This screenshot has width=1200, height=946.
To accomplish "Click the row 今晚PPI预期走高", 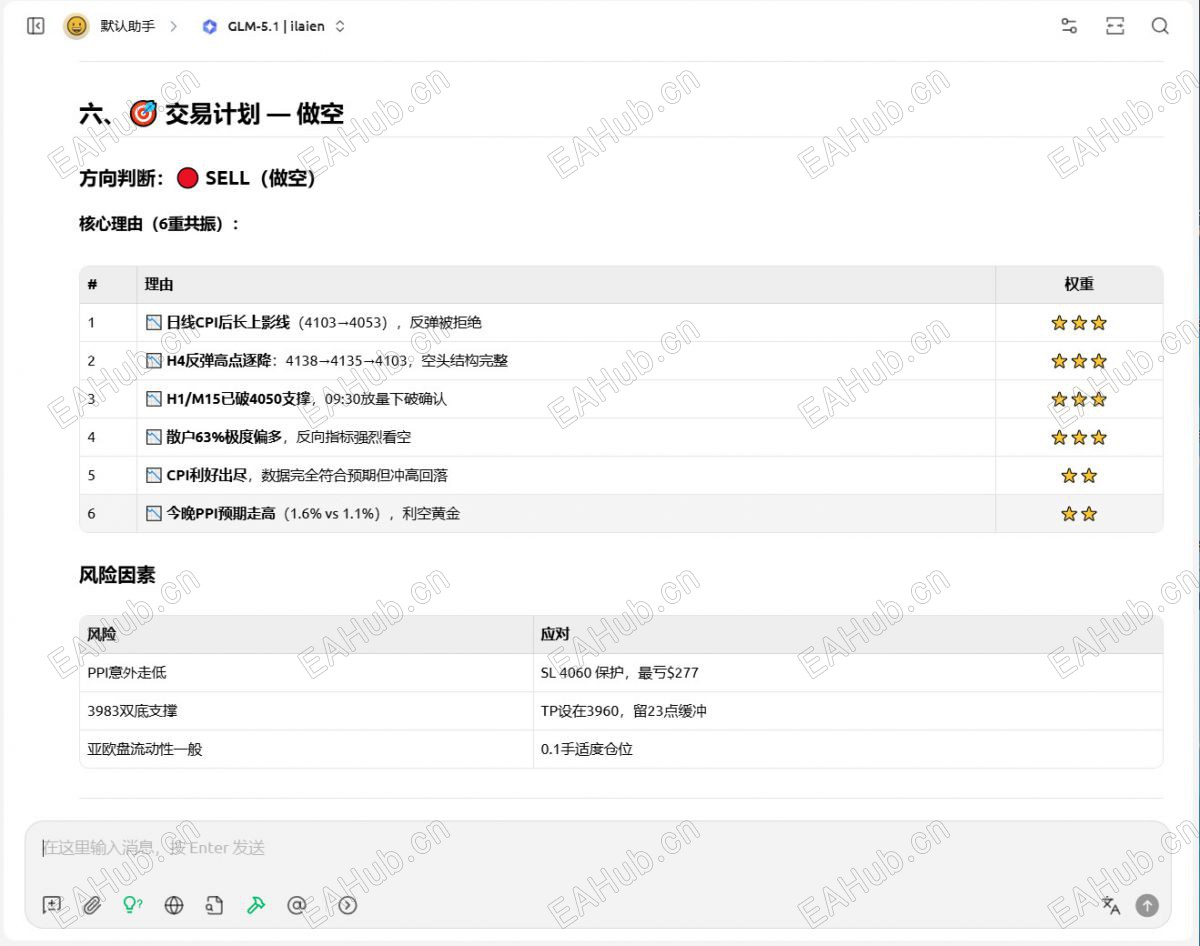I will 621,513.
